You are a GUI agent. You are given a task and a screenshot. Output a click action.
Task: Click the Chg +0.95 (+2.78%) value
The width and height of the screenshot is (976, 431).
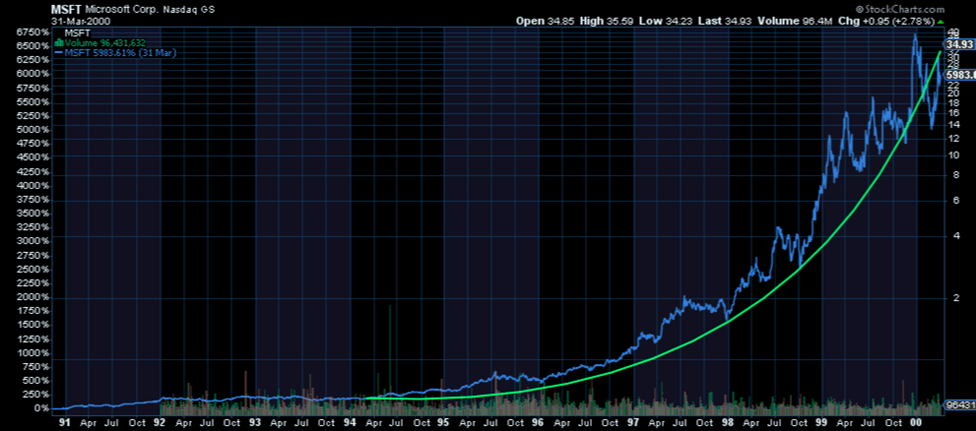885,22
